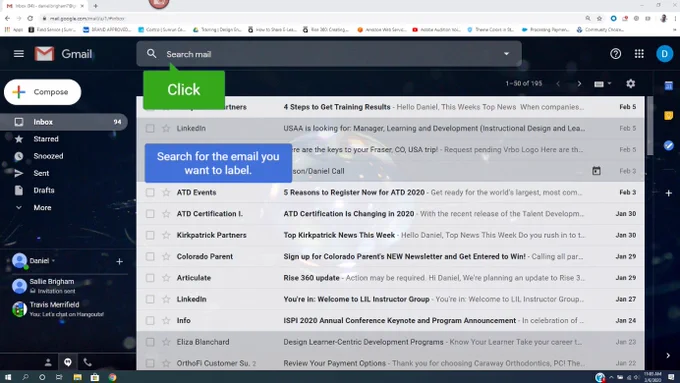
Task: Open the Support help icon
Action: [x=615, y=54]
